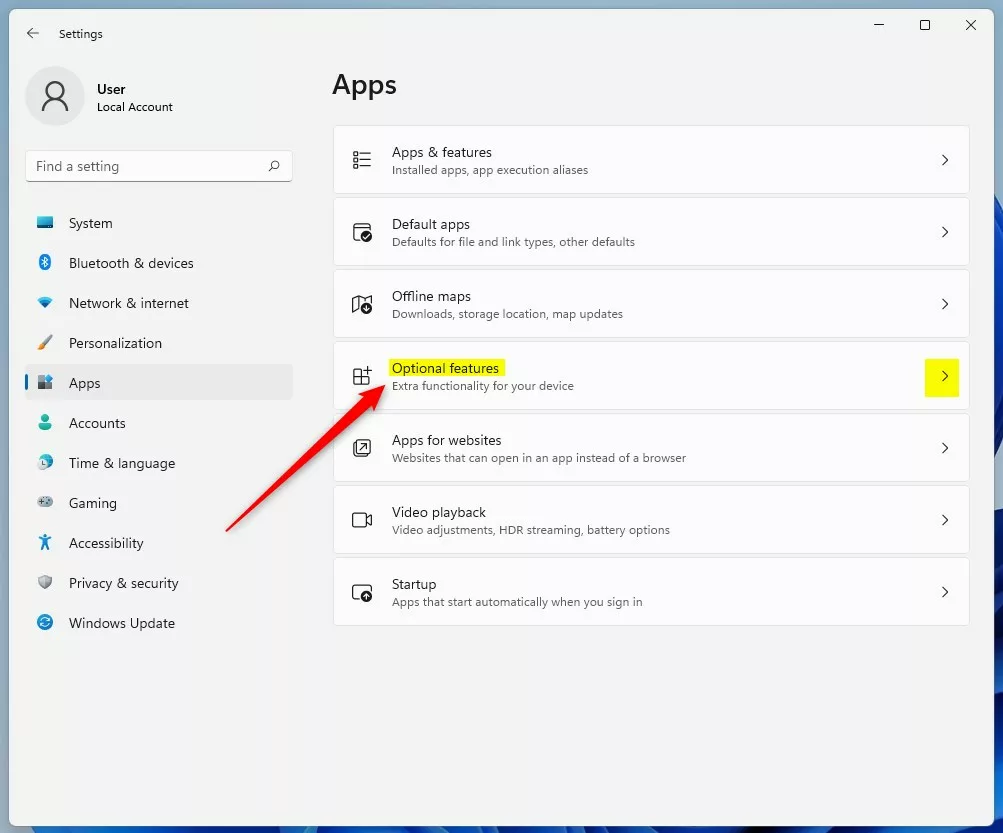This screenshot has height=833, width=1003.
Task: Open Apps & features title
Action: 441,152
